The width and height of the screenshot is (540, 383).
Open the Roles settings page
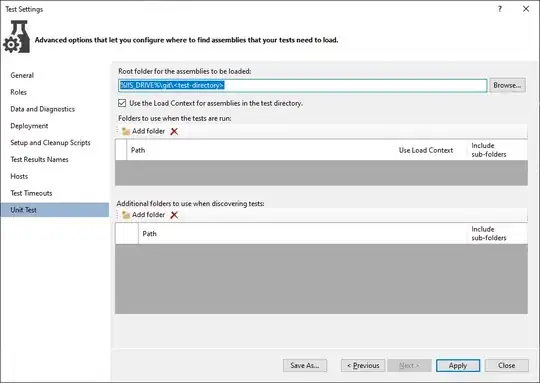click(19, 92)
